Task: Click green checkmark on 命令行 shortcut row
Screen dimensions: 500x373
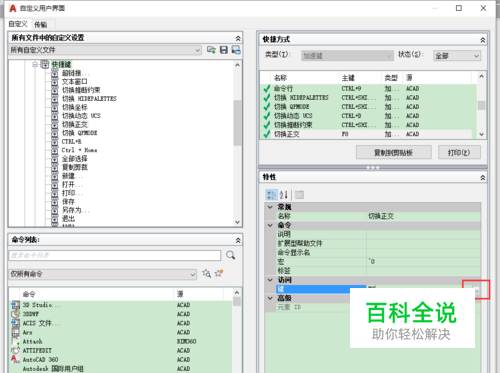Action: [x=266, y=89]
